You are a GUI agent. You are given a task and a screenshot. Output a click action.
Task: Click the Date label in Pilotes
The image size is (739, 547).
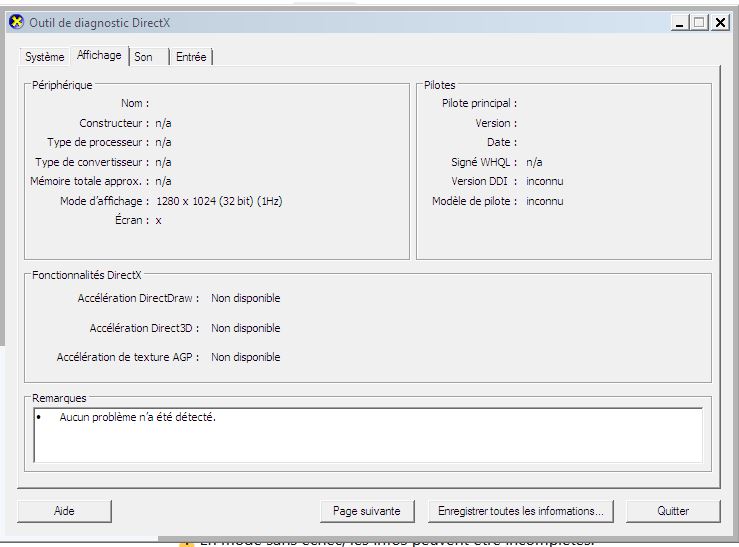[x=502, y=142]
